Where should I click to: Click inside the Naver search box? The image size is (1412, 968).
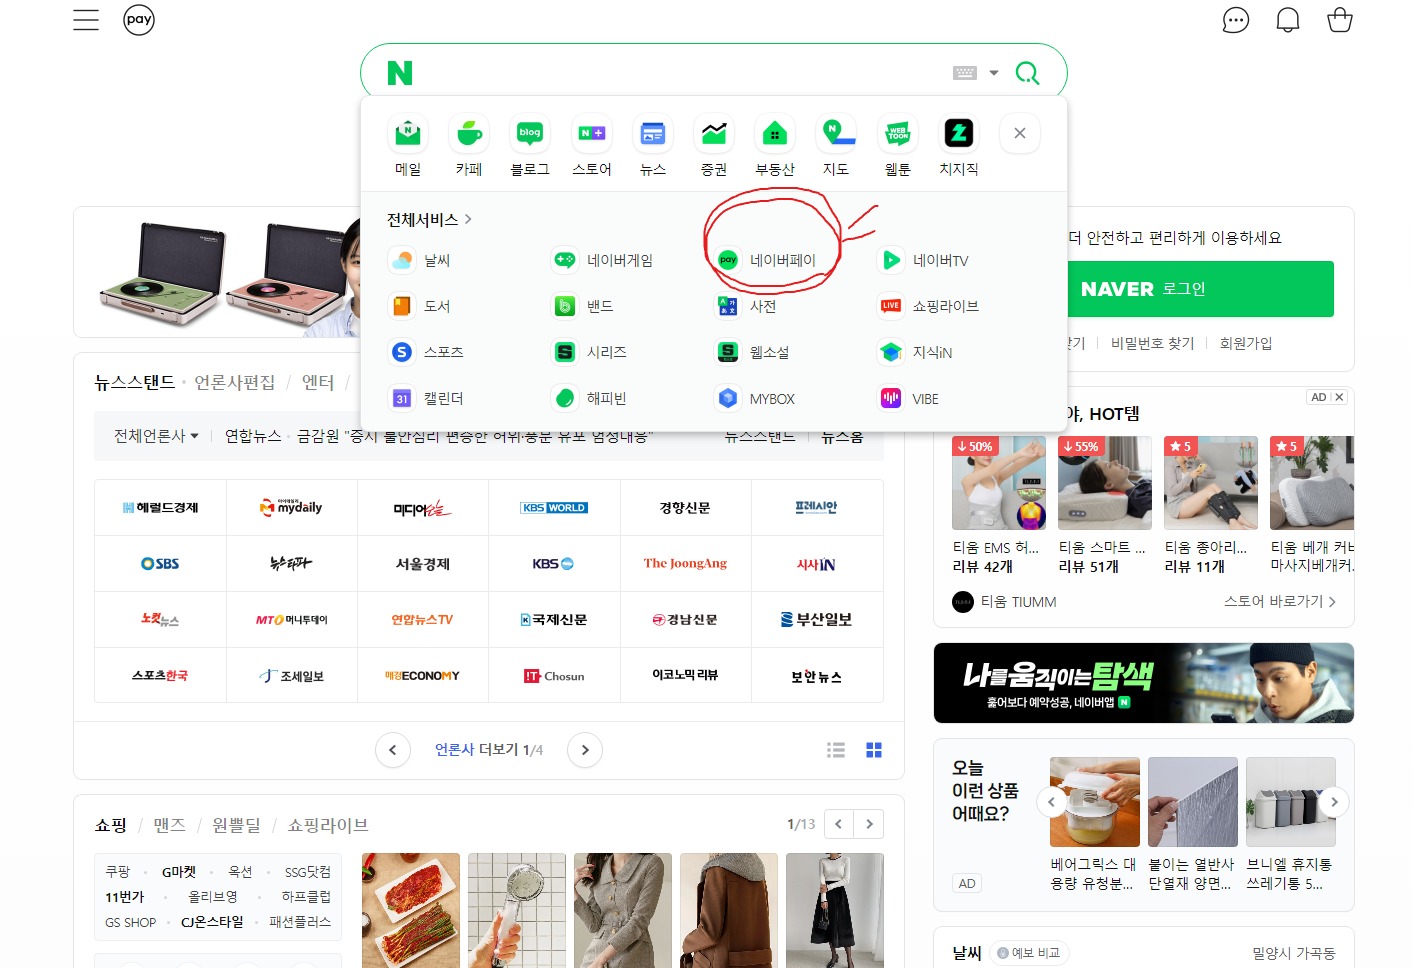680,73
